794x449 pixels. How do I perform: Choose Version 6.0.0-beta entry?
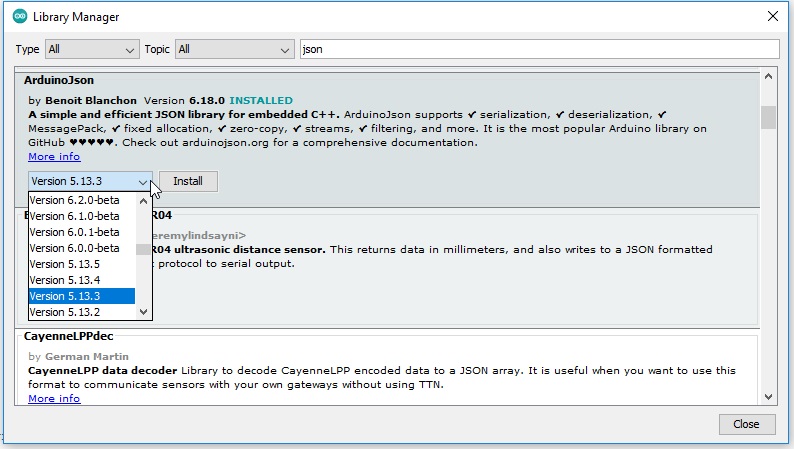pos(82,248)
